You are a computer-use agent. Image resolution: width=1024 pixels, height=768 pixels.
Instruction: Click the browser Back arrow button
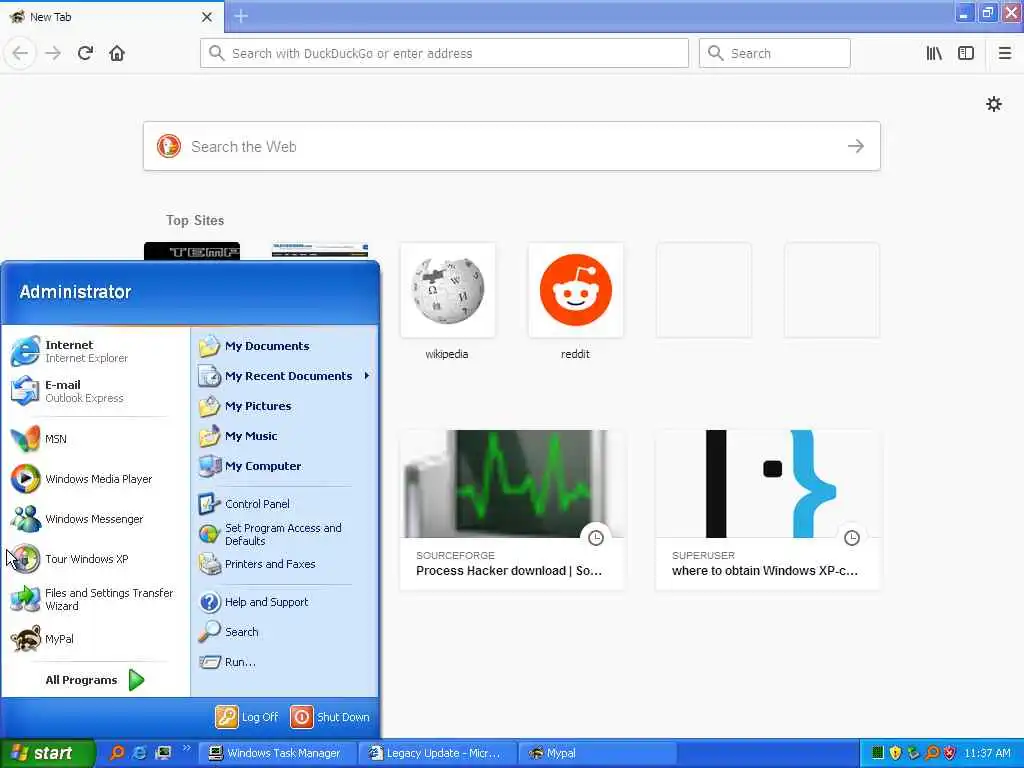tap(20, 53)
